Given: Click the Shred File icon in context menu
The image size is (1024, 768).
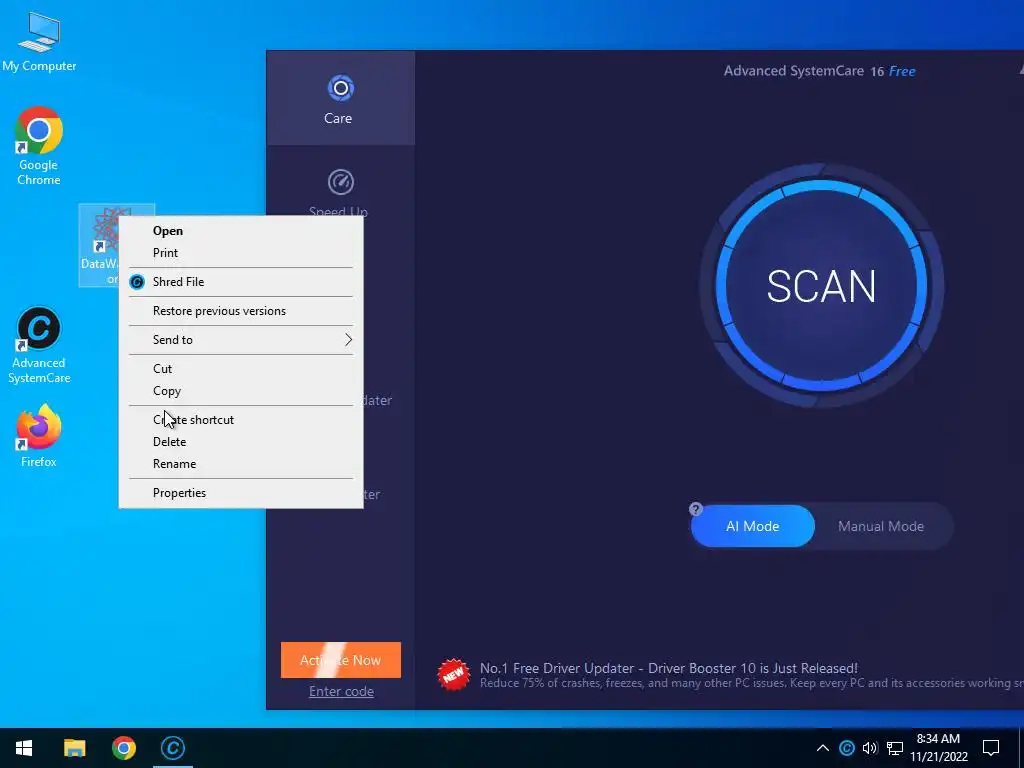Looking at the screenshot, I should pyautogui.click(x=137, y=282).
